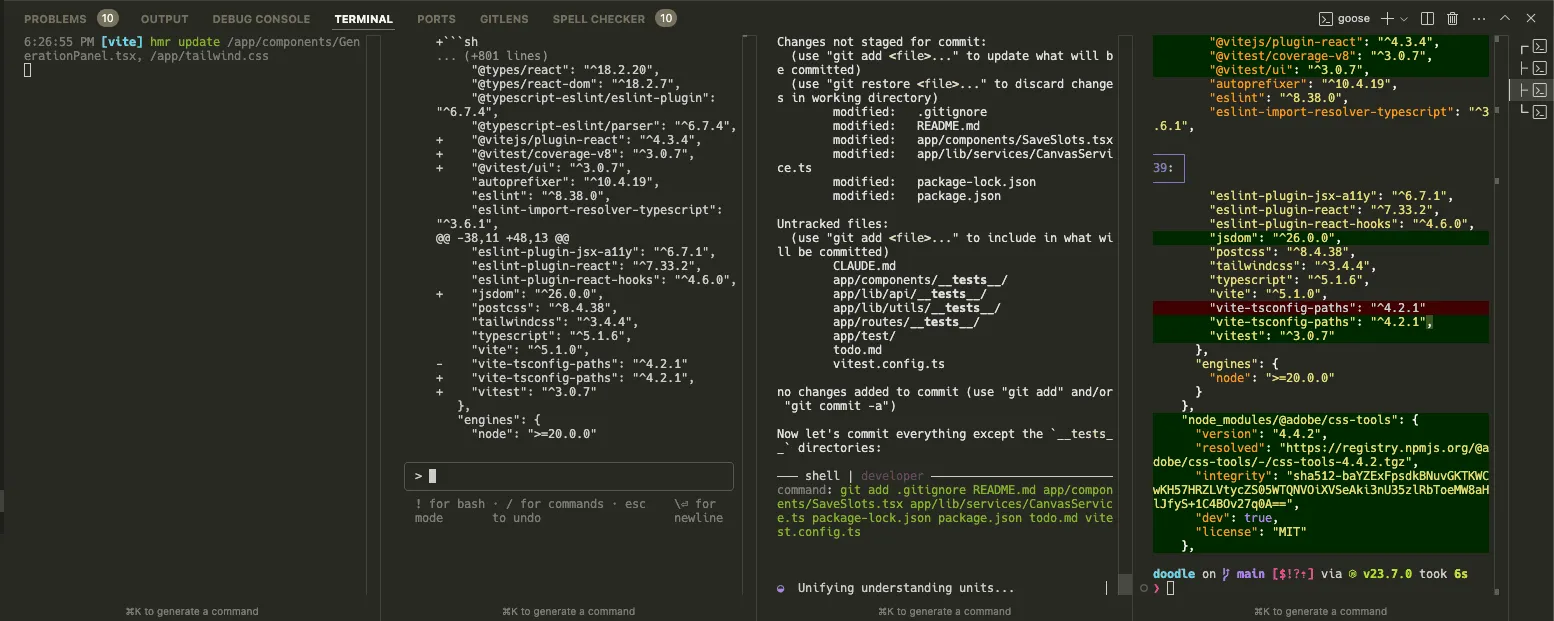The image size is (1554, 621).
Task: Kill the active terminal using the trash icon
Action: coord(1454,17)
